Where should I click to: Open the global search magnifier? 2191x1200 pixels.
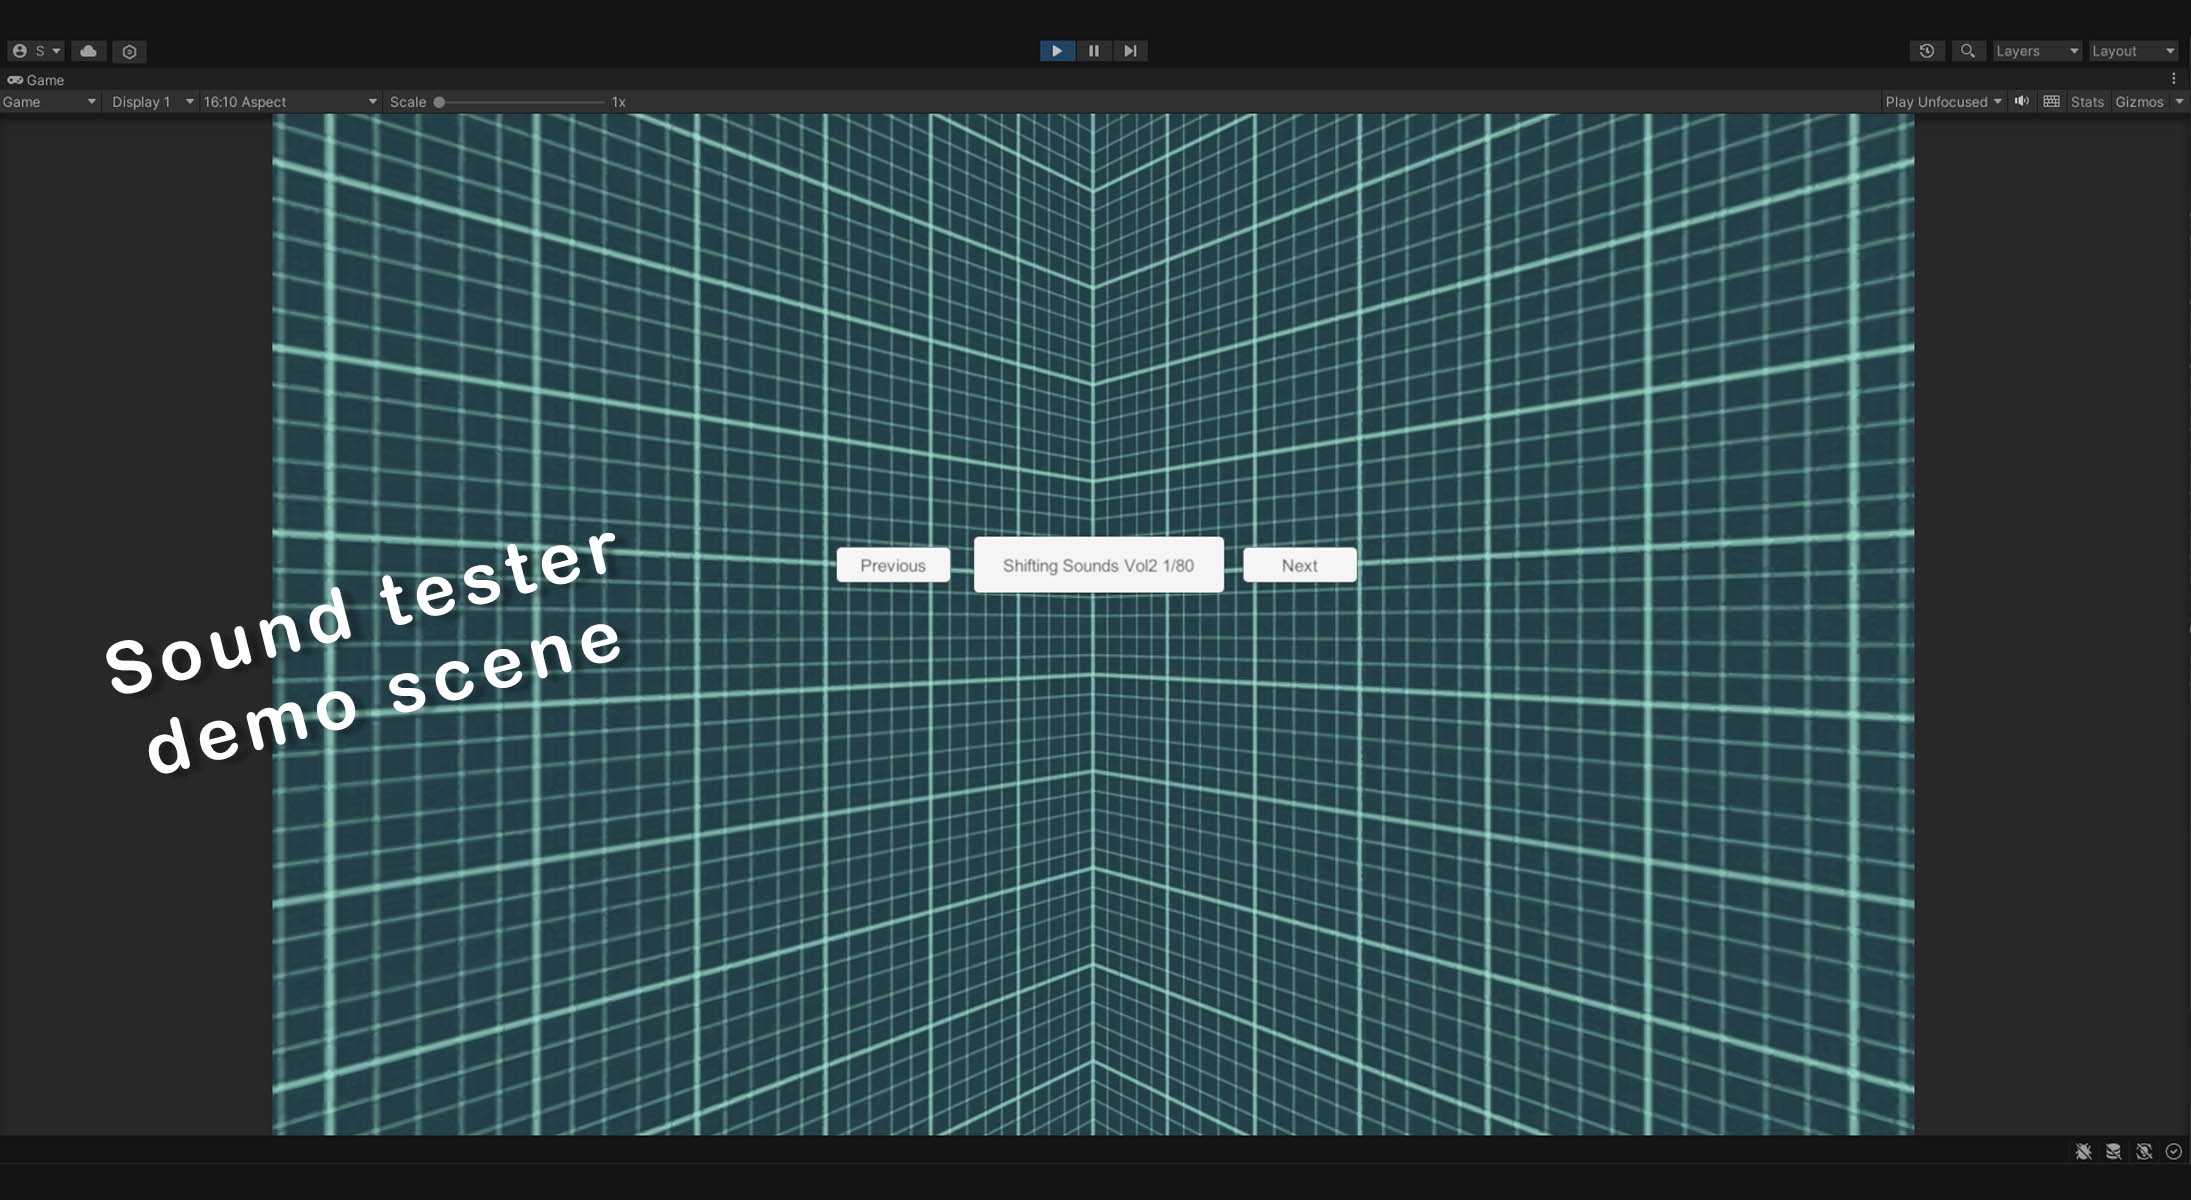click(x=1967, y=51)
